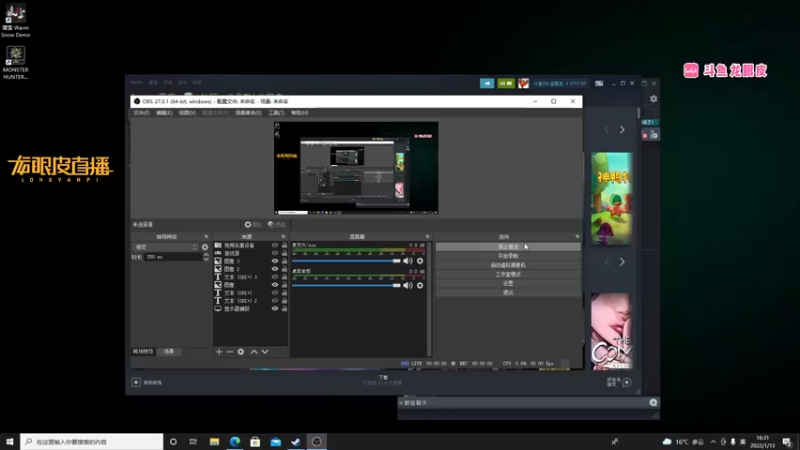Open 桌面音频 audio settings gear
The image size is (800, 450).
pos(420,285)
